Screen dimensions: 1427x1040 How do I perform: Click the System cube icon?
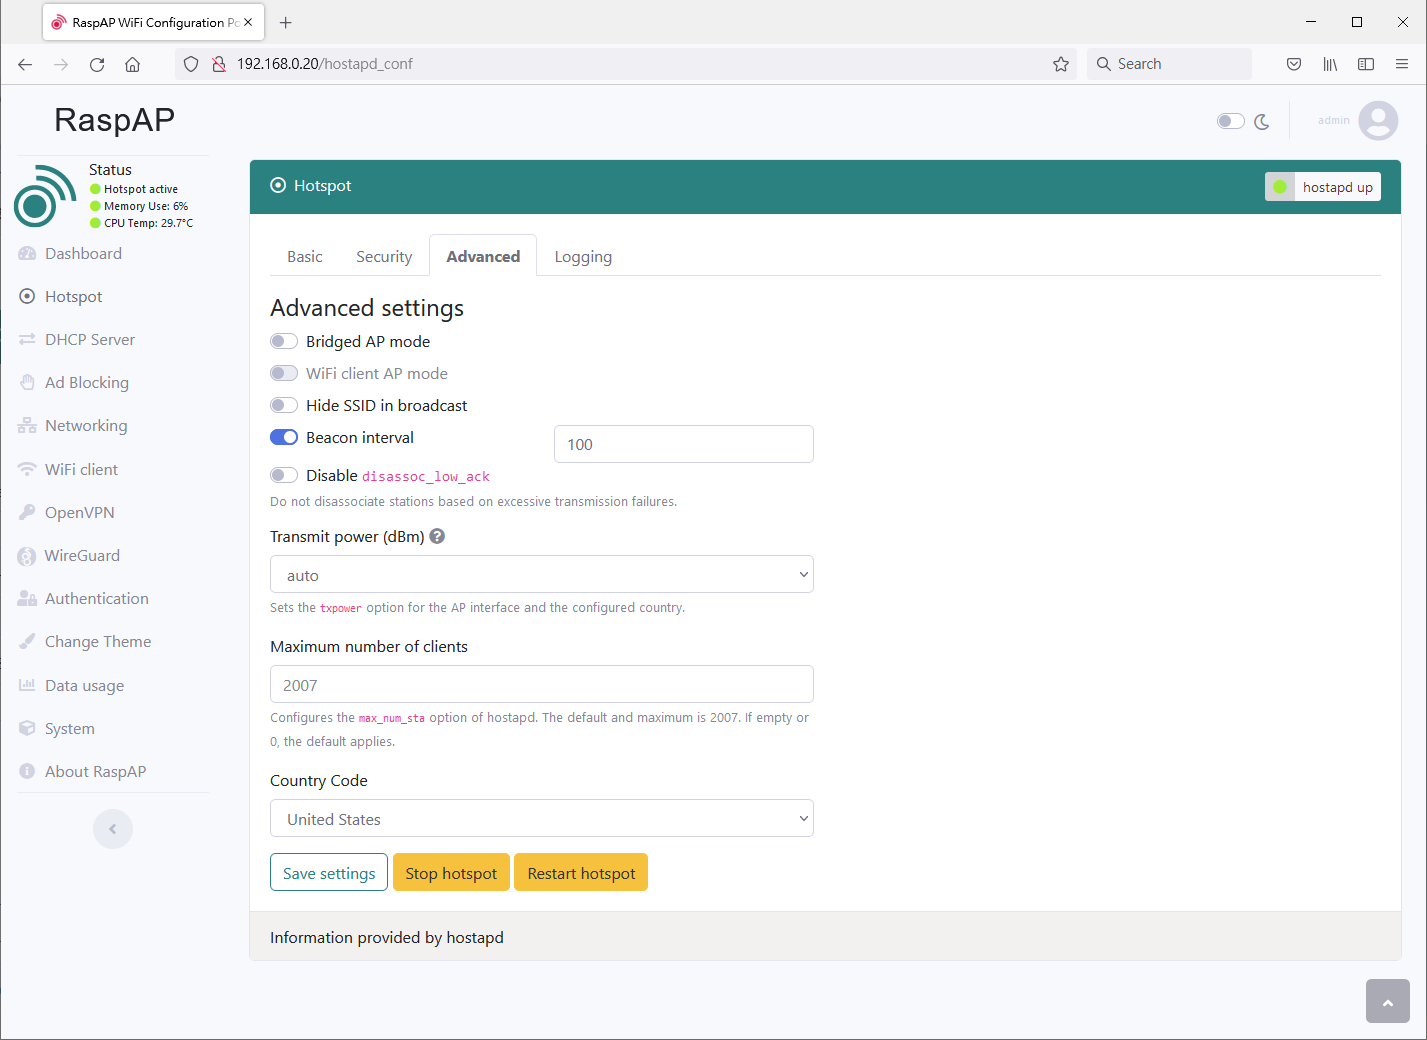pos(27,729)
